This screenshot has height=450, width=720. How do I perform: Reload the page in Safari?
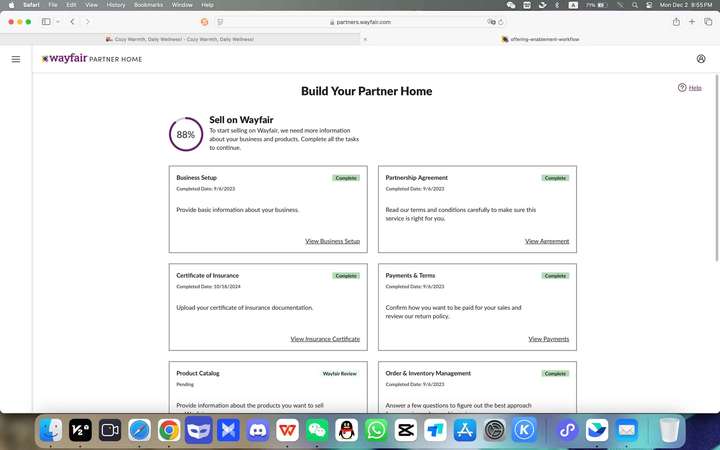(501, 21)
